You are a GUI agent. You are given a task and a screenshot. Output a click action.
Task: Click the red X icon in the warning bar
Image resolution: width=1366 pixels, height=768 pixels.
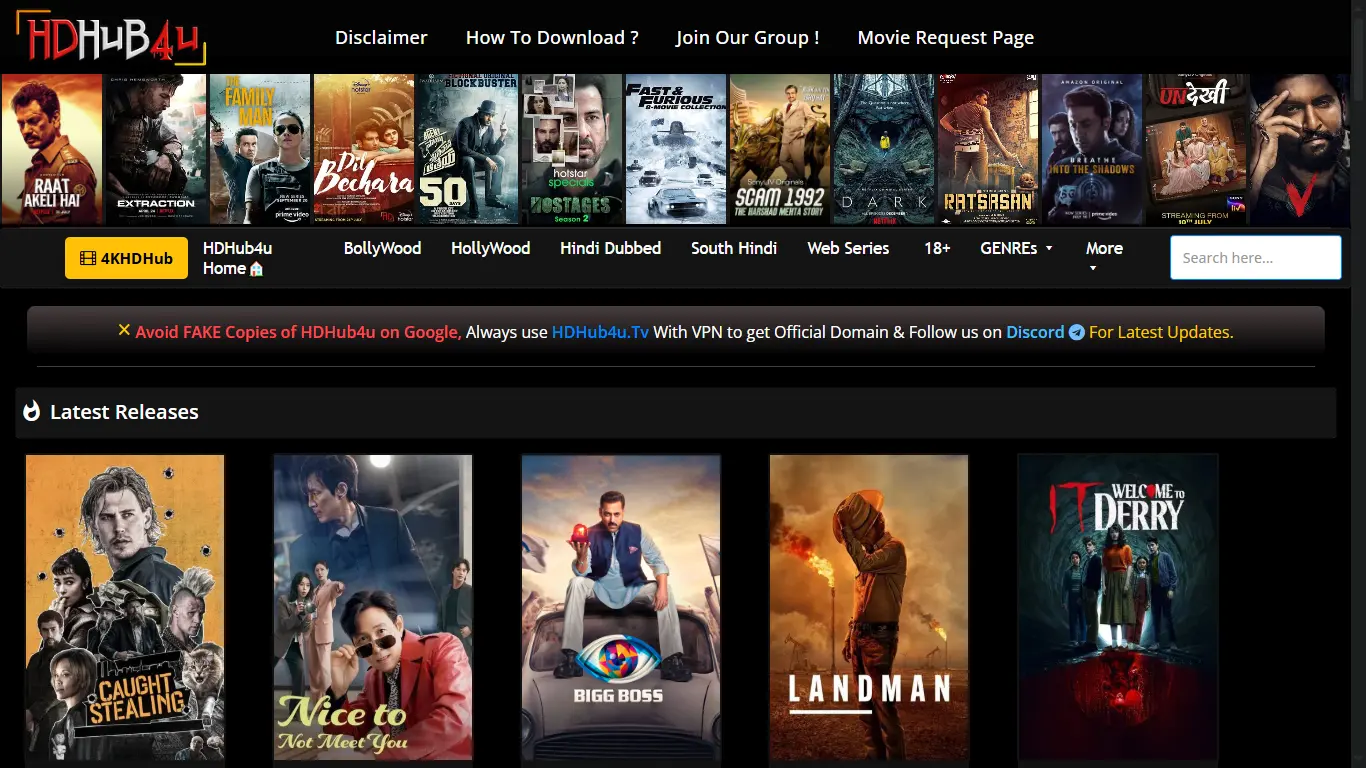[x=124, y=331]
